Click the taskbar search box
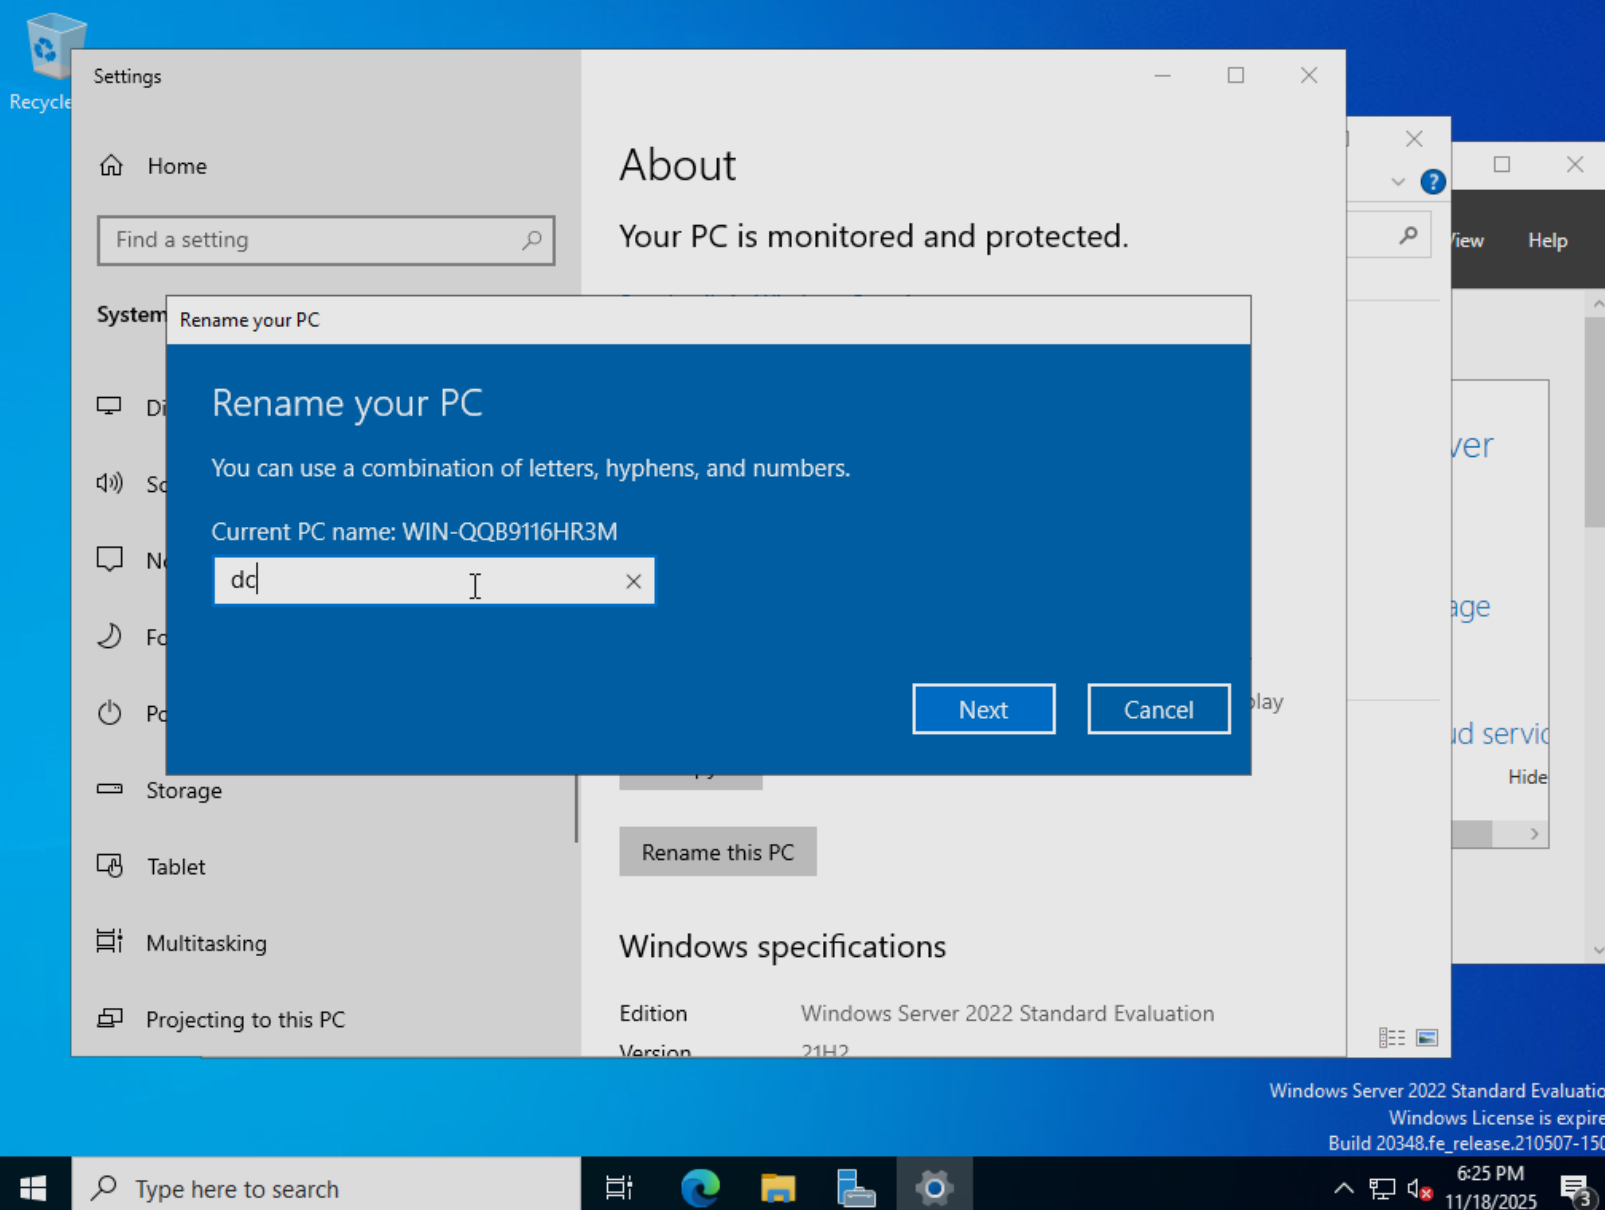This screenshot has height=1210, width=1605. click(326, 1188)
